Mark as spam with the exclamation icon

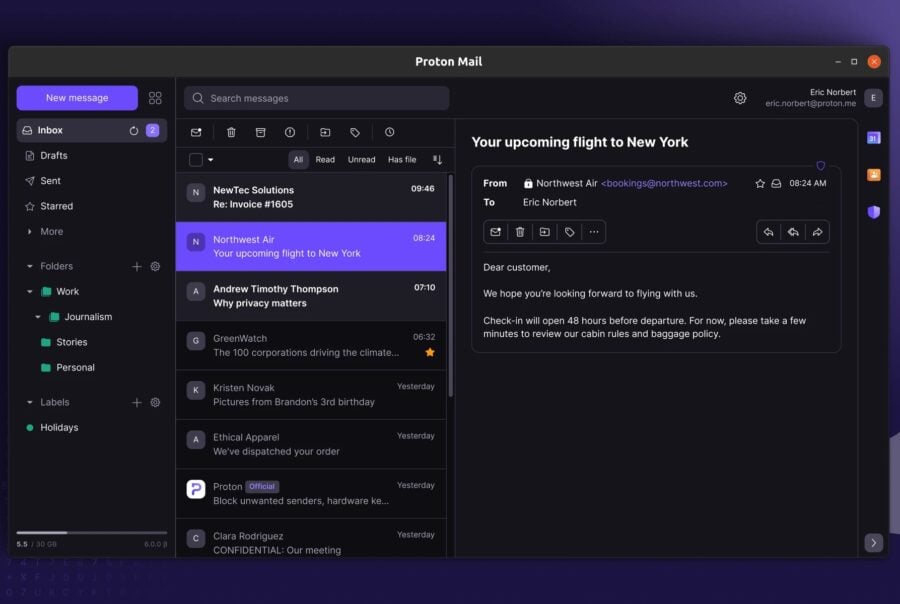[x=290, y=133]
